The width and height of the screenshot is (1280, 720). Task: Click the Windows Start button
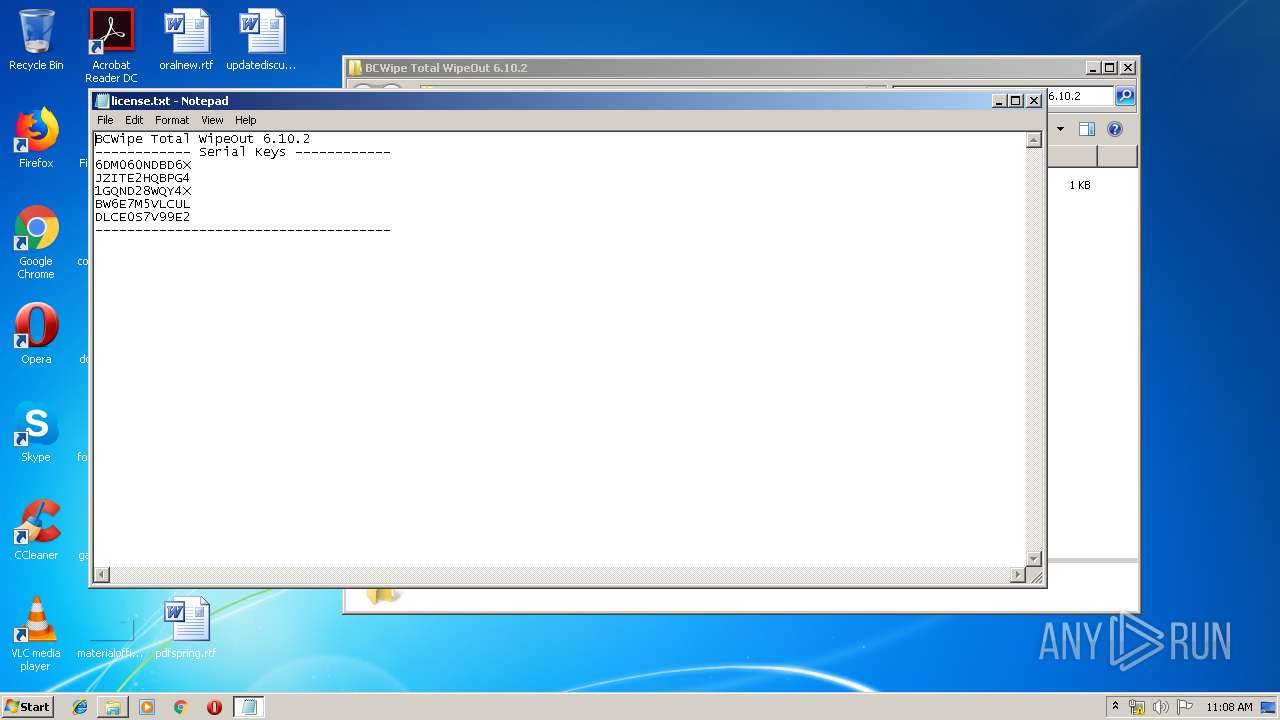[27, 706]
